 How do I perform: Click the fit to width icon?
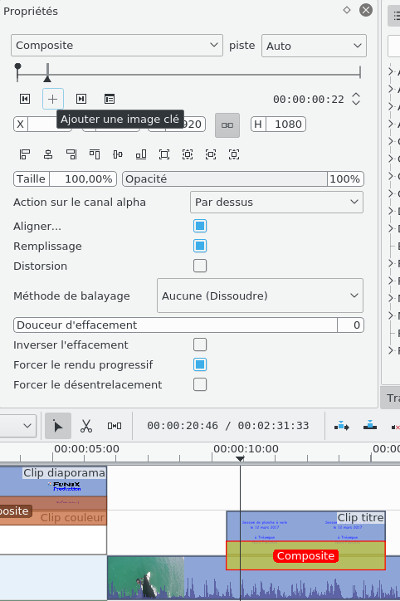click(x=211, y=154)
